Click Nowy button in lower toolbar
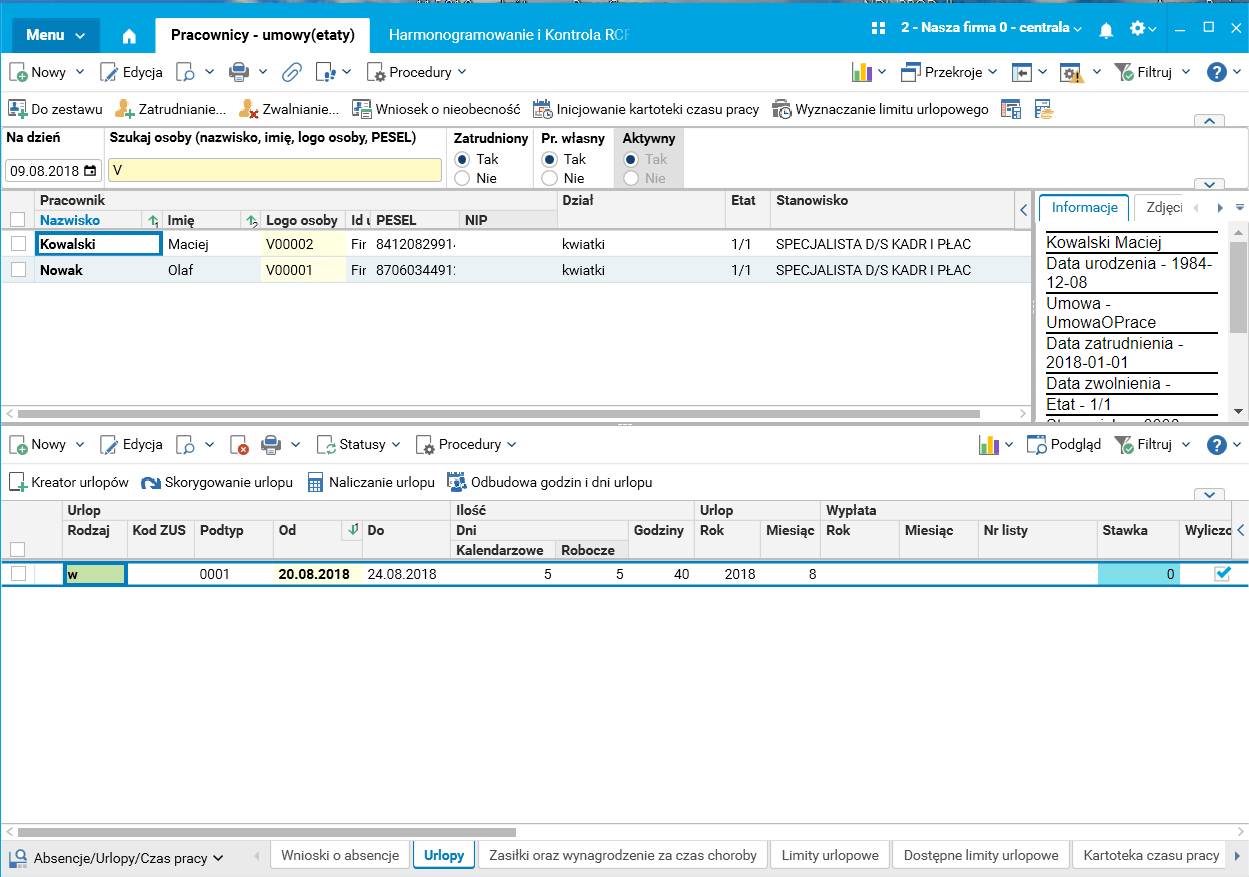Image resolution: width=1249 pixels, height=877 pixels. (x=38, y=445)
